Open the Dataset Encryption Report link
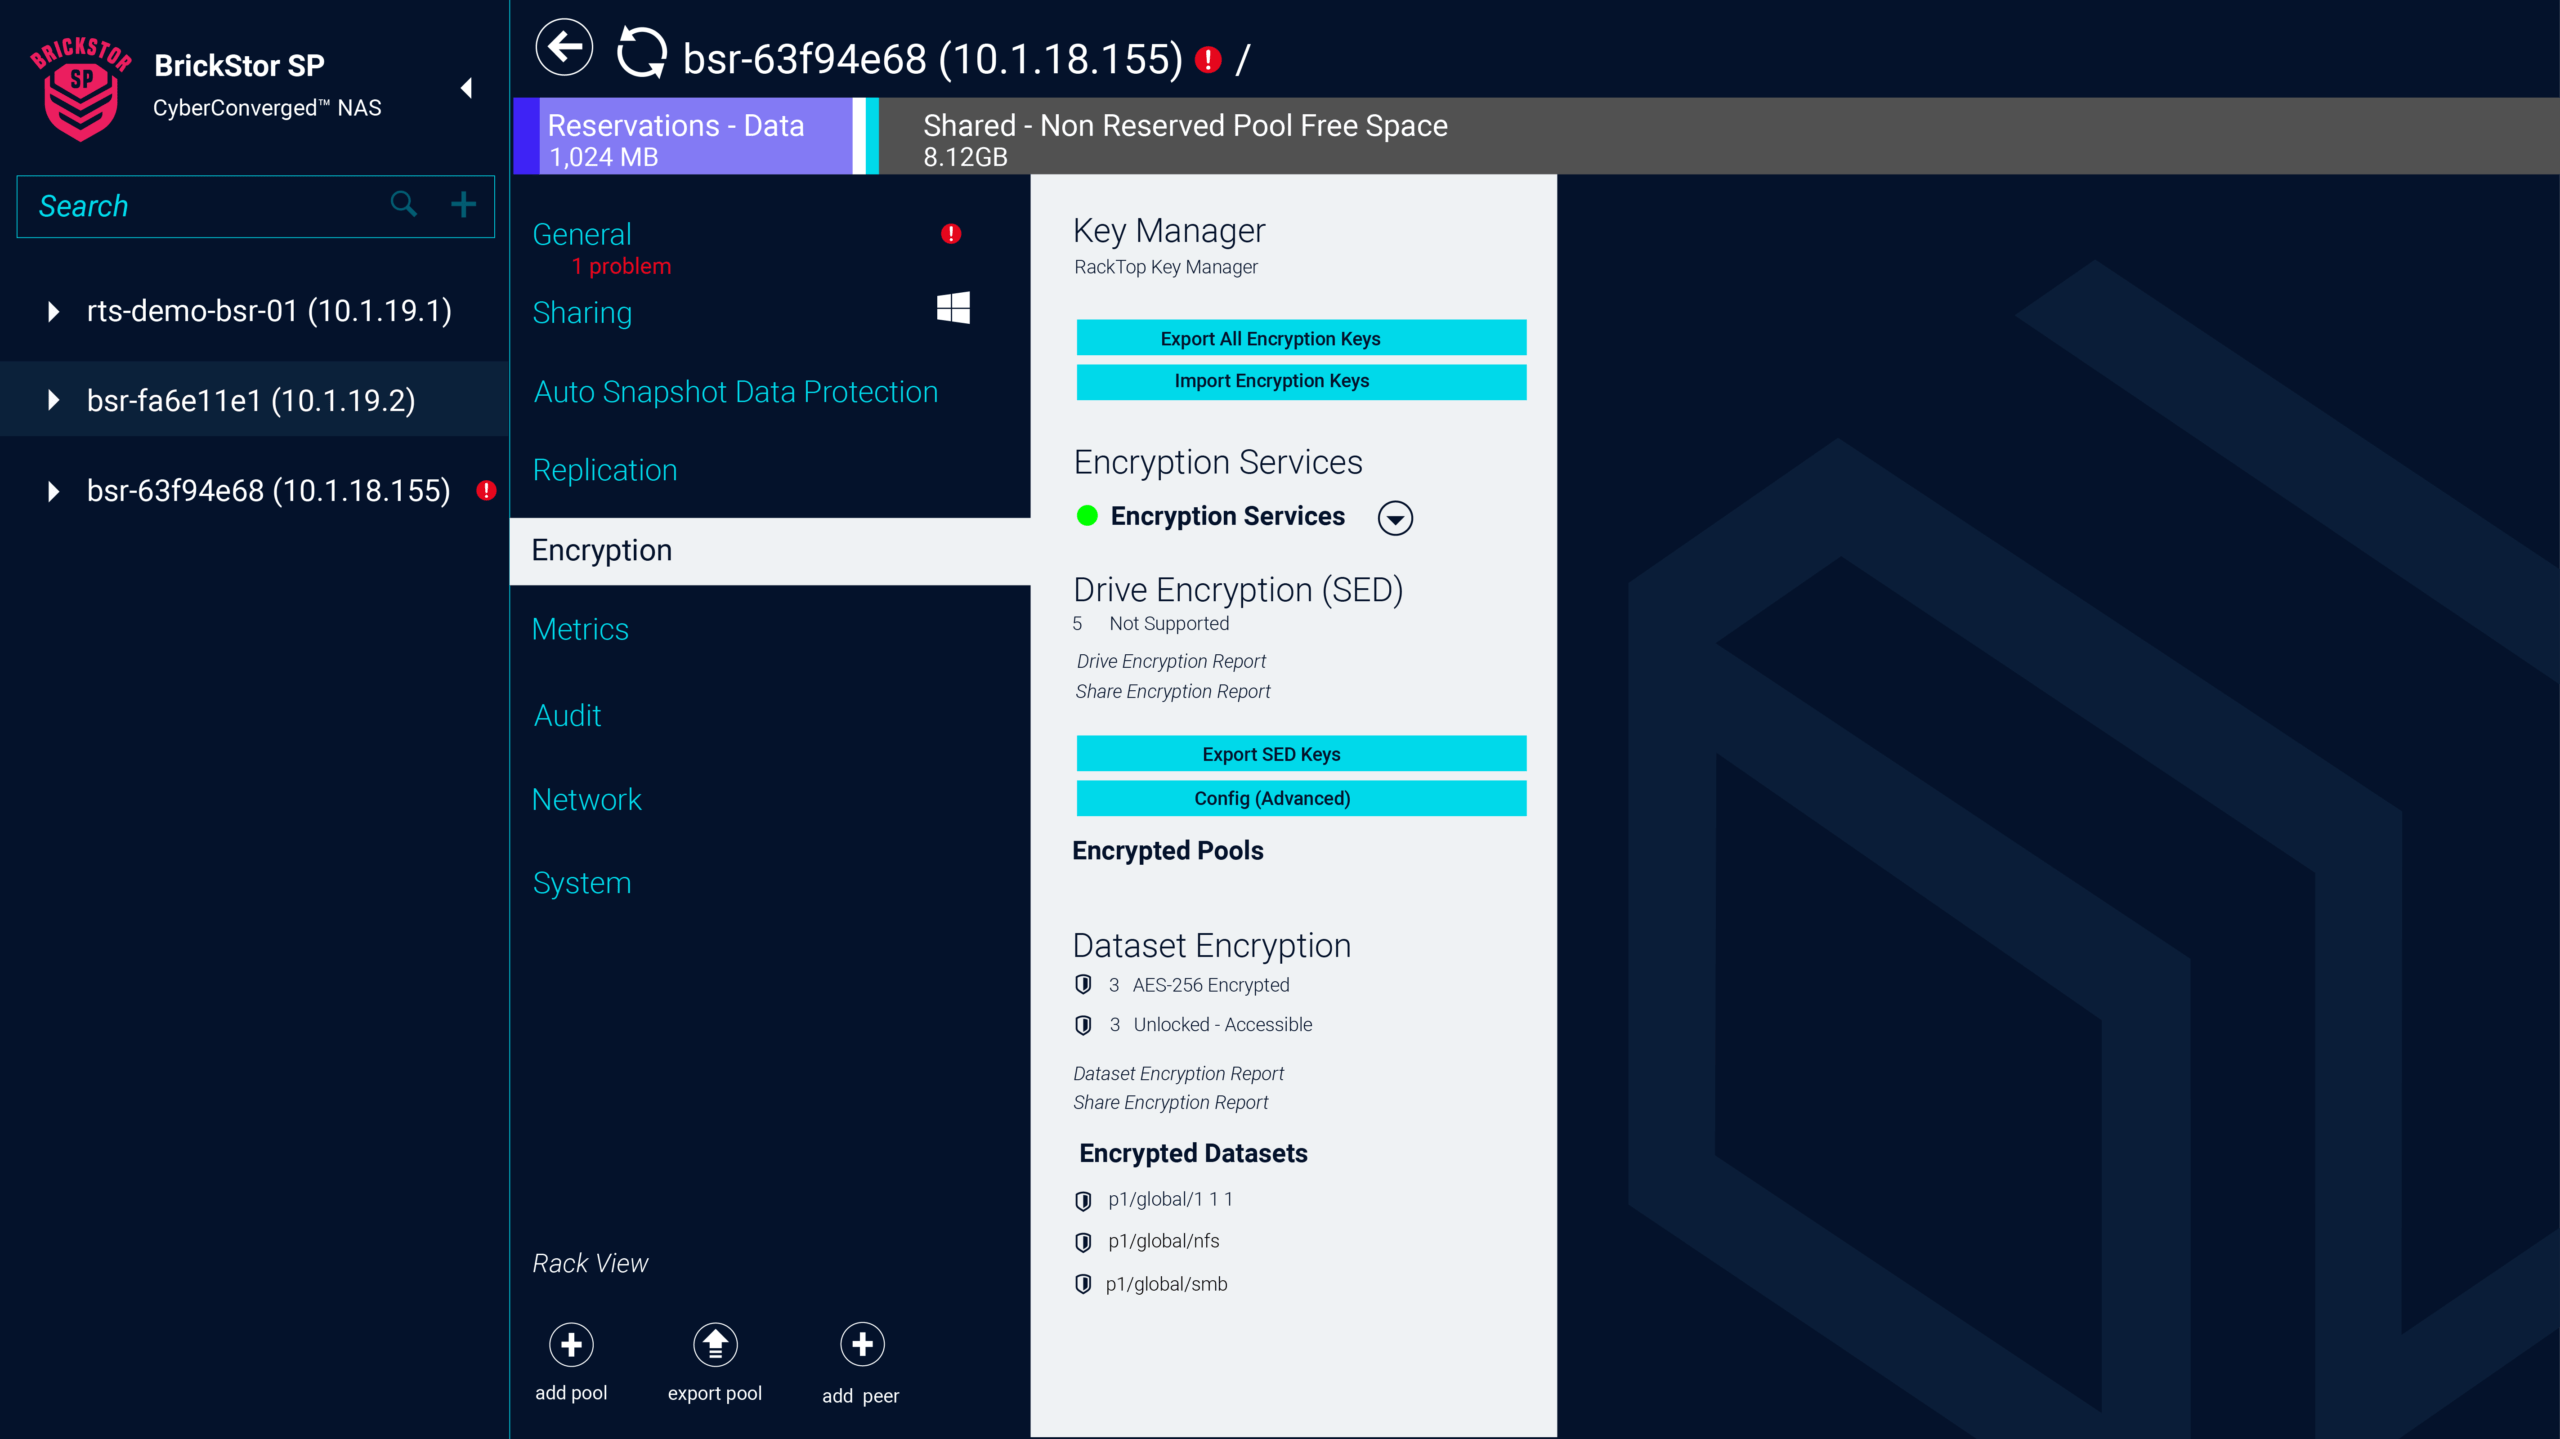 coord(1178,1073)
